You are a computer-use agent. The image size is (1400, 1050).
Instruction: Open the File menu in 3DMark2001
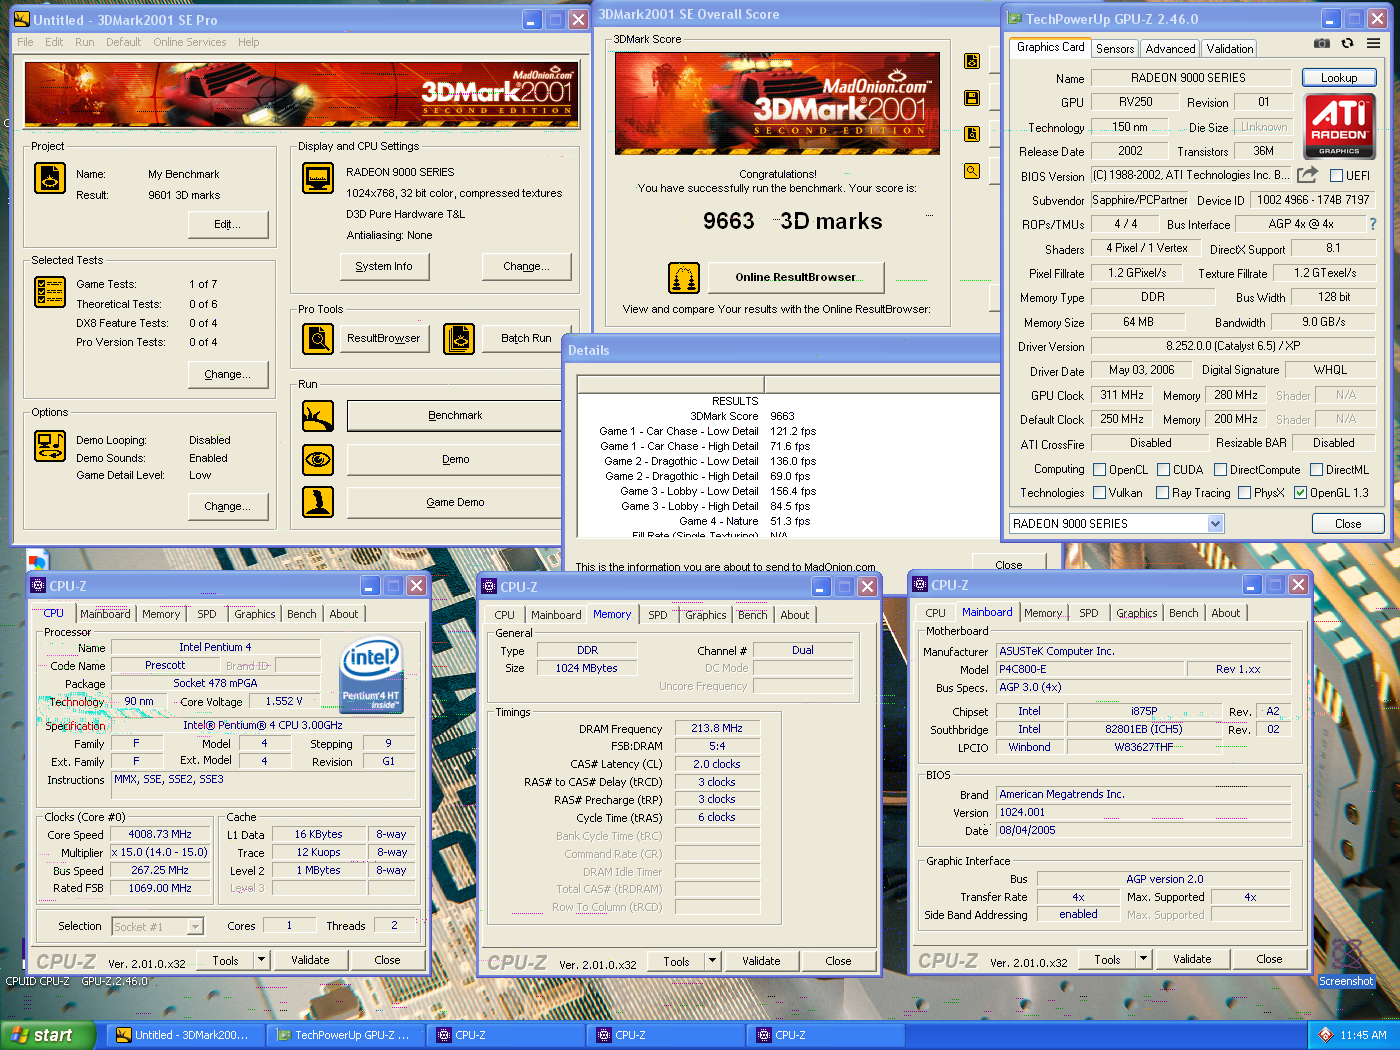[x=25, y=42]
